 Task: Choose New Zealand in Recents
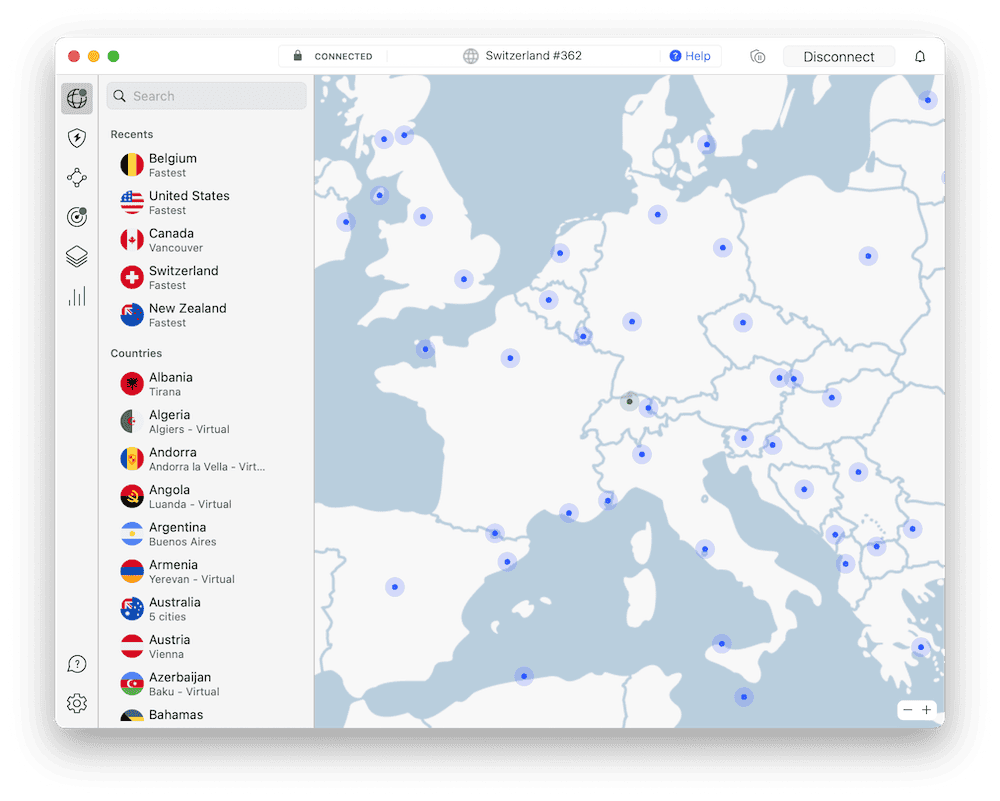pyautogui.click(x=207, y=315)
